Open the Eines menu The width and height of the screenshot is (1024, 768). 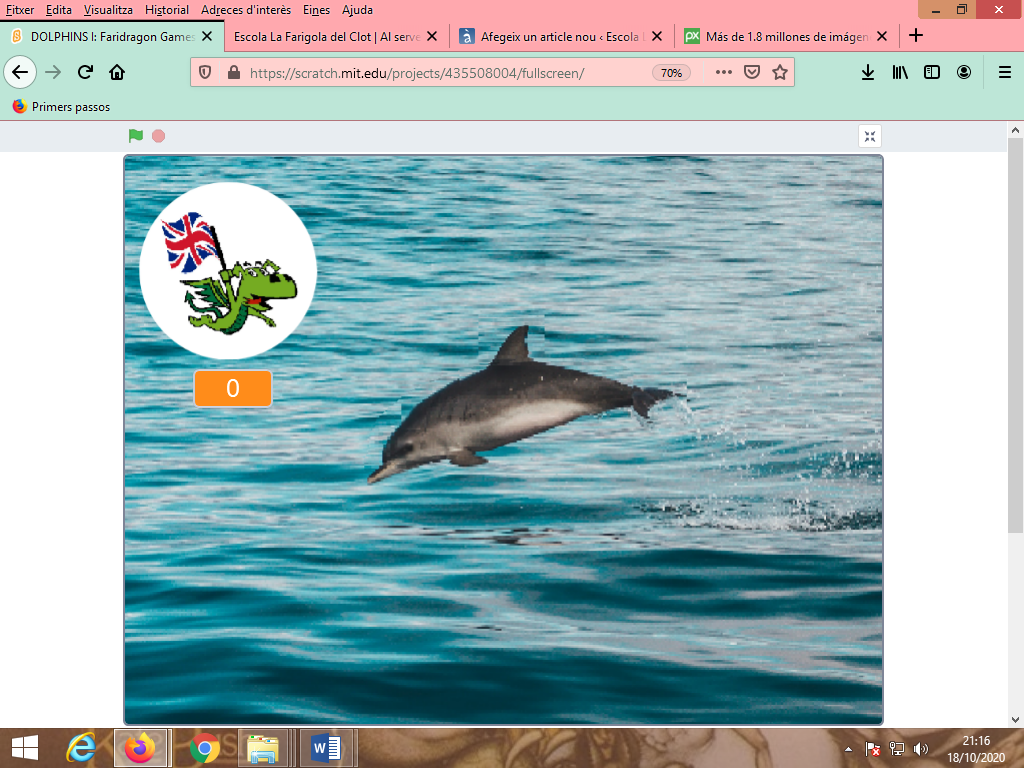coord(316,10)
